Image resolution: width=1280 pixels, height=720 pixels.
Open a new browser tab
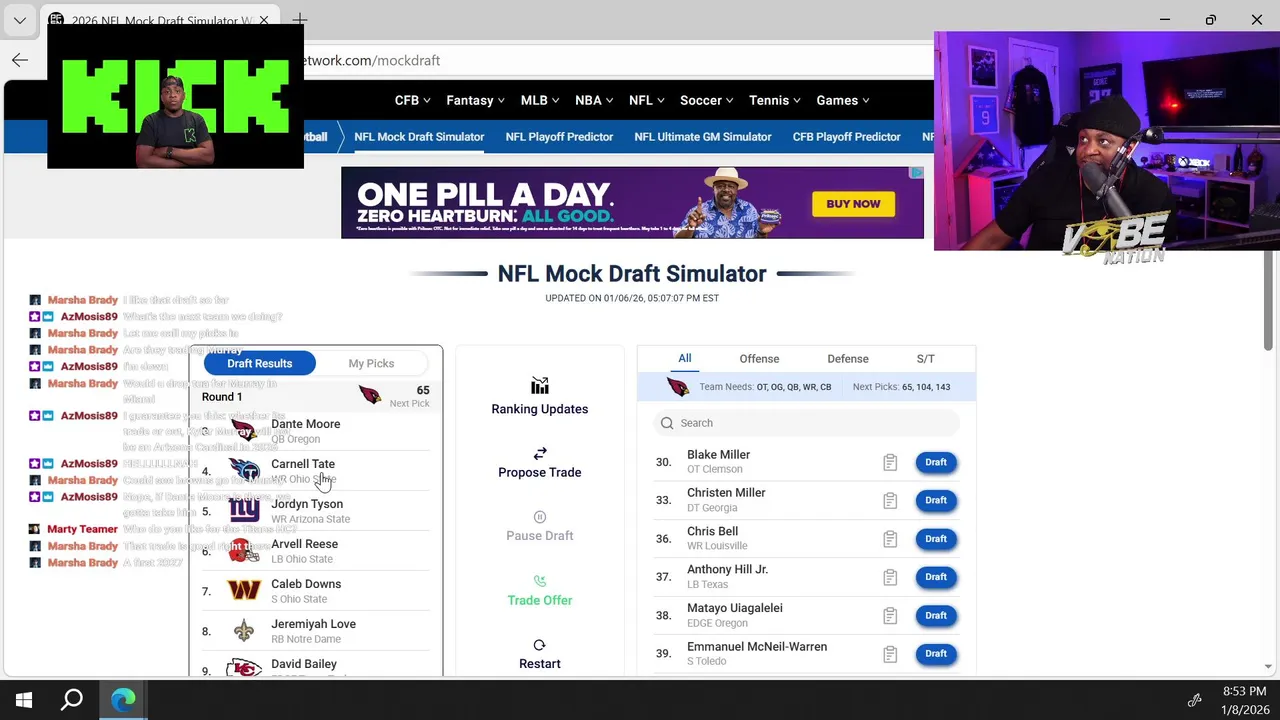(300, 20)
